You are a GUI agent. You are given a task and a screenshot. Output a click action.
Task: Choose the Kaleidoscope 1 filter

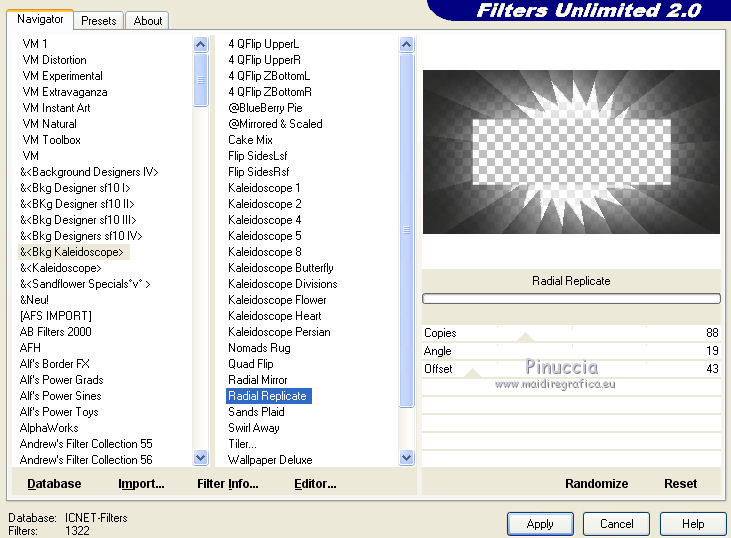pyautogui.click(x=264, y=188)
